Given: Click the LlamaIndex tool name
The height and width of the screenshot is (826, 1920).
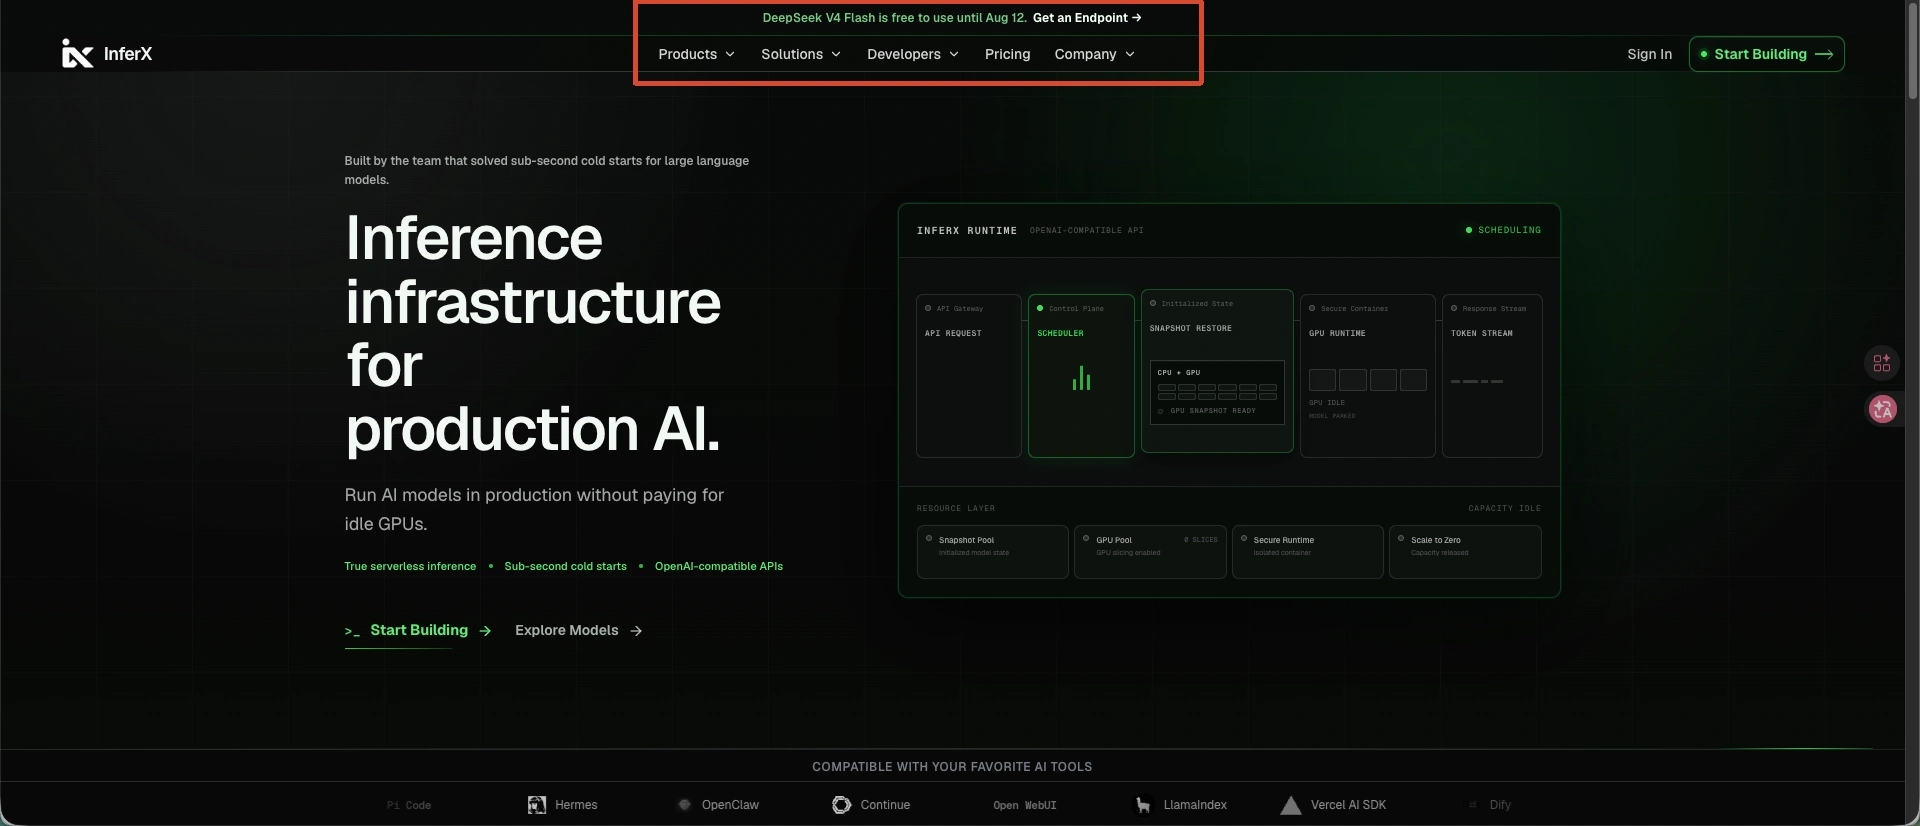Looking at the screenshot, I should click(1195, 805).
